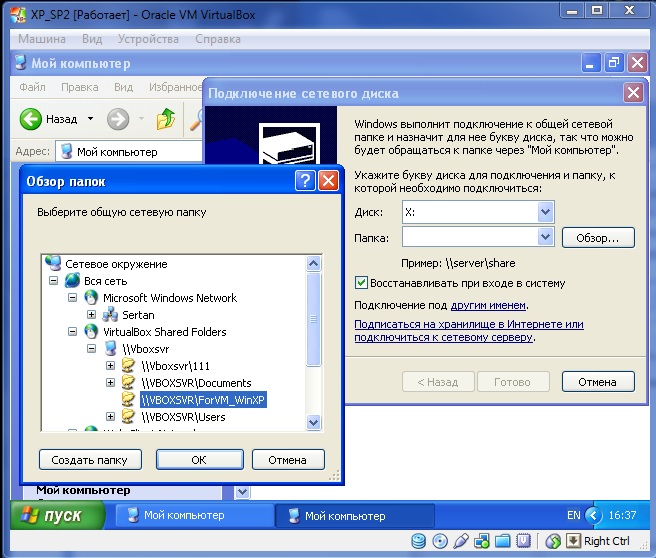Click VirtualBox network status icon
This screenshot has height=558, width=656.
coord(482,541)
